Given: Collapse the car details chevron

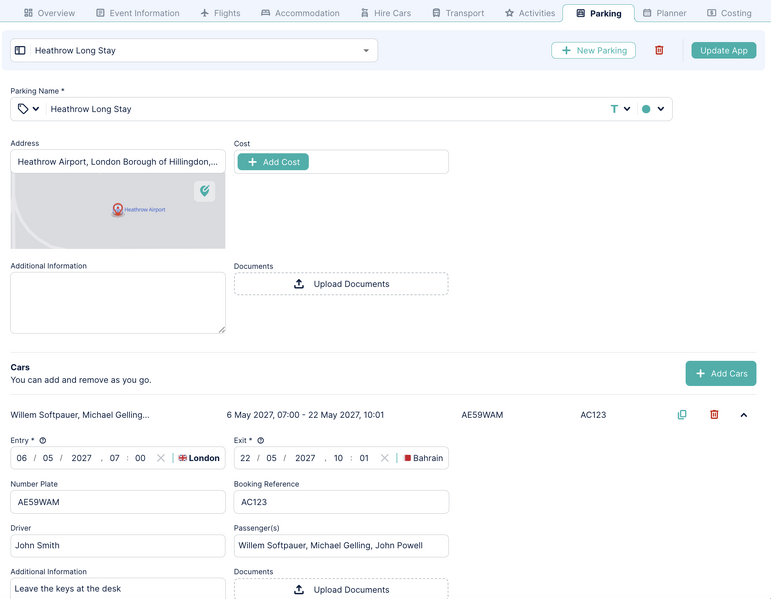Looking at the screenshot, I should [743, 415].
